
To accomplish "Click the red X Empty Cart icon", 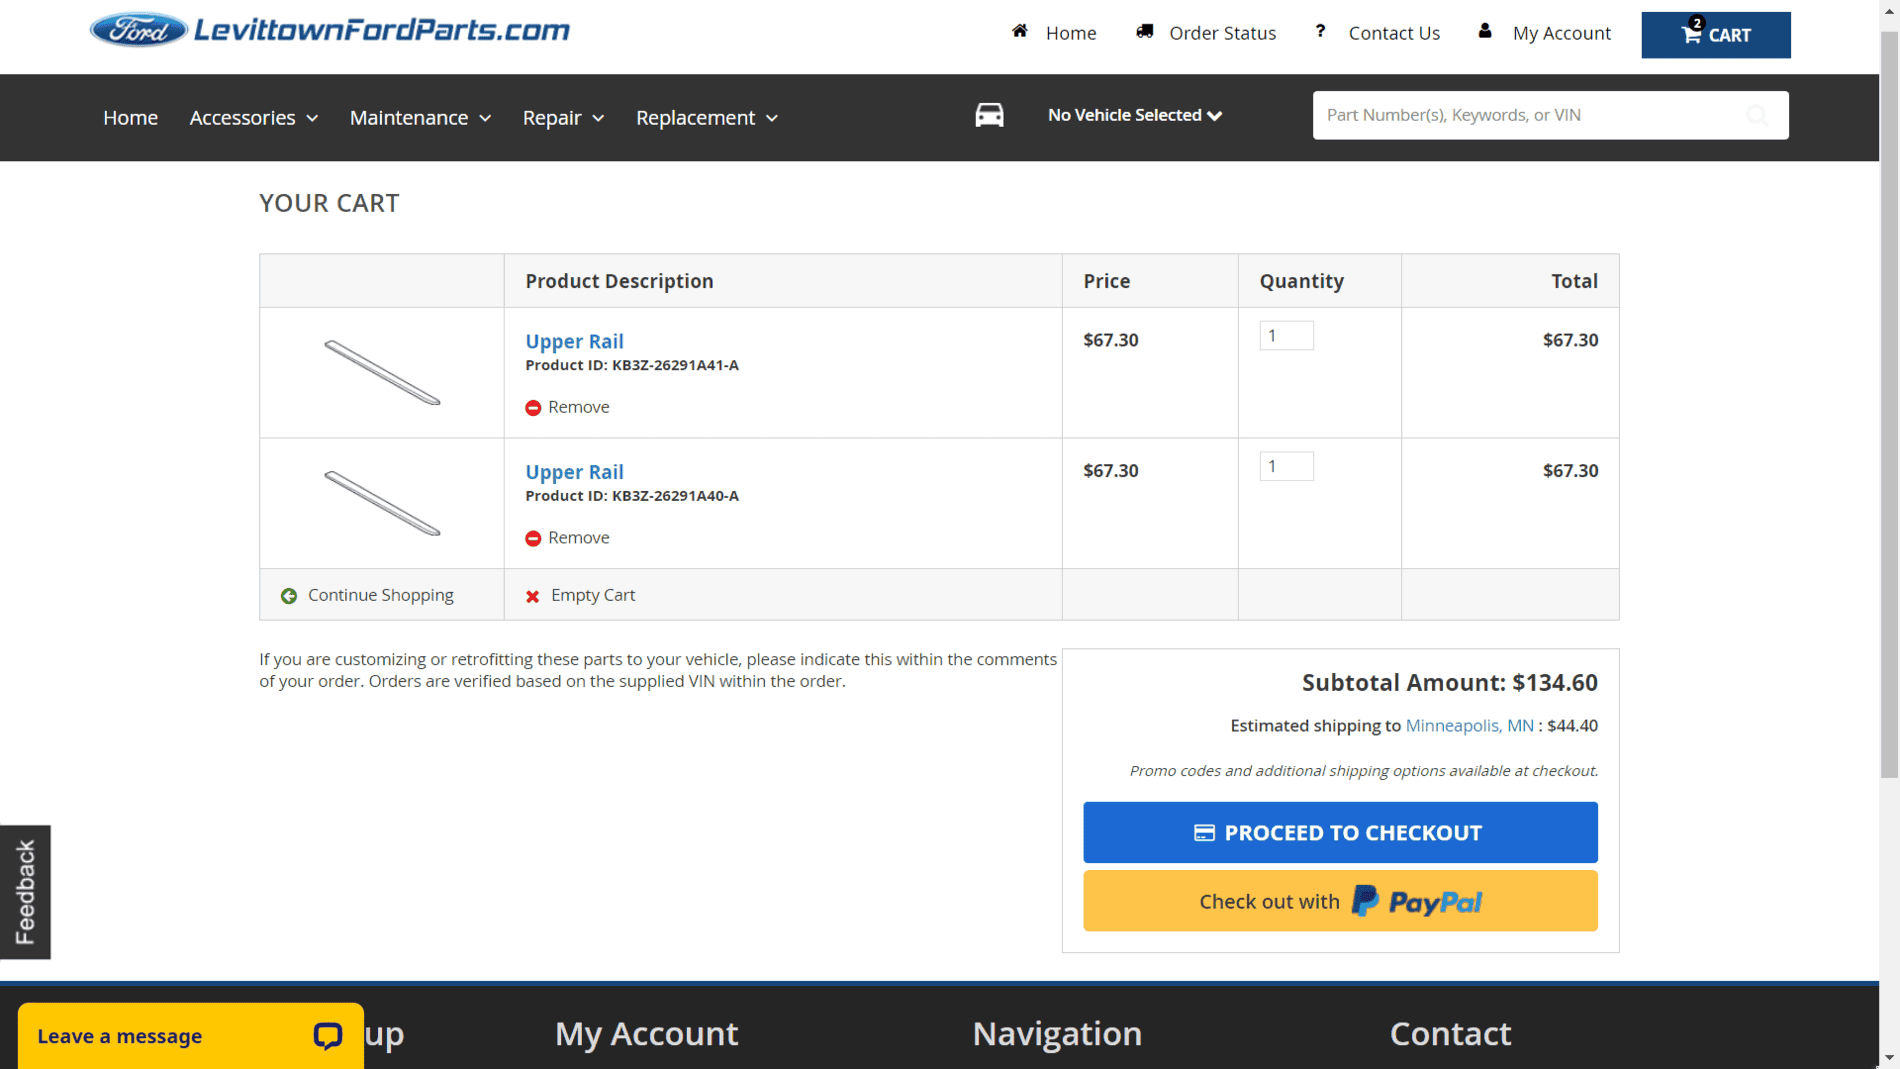I will point(533,596).
